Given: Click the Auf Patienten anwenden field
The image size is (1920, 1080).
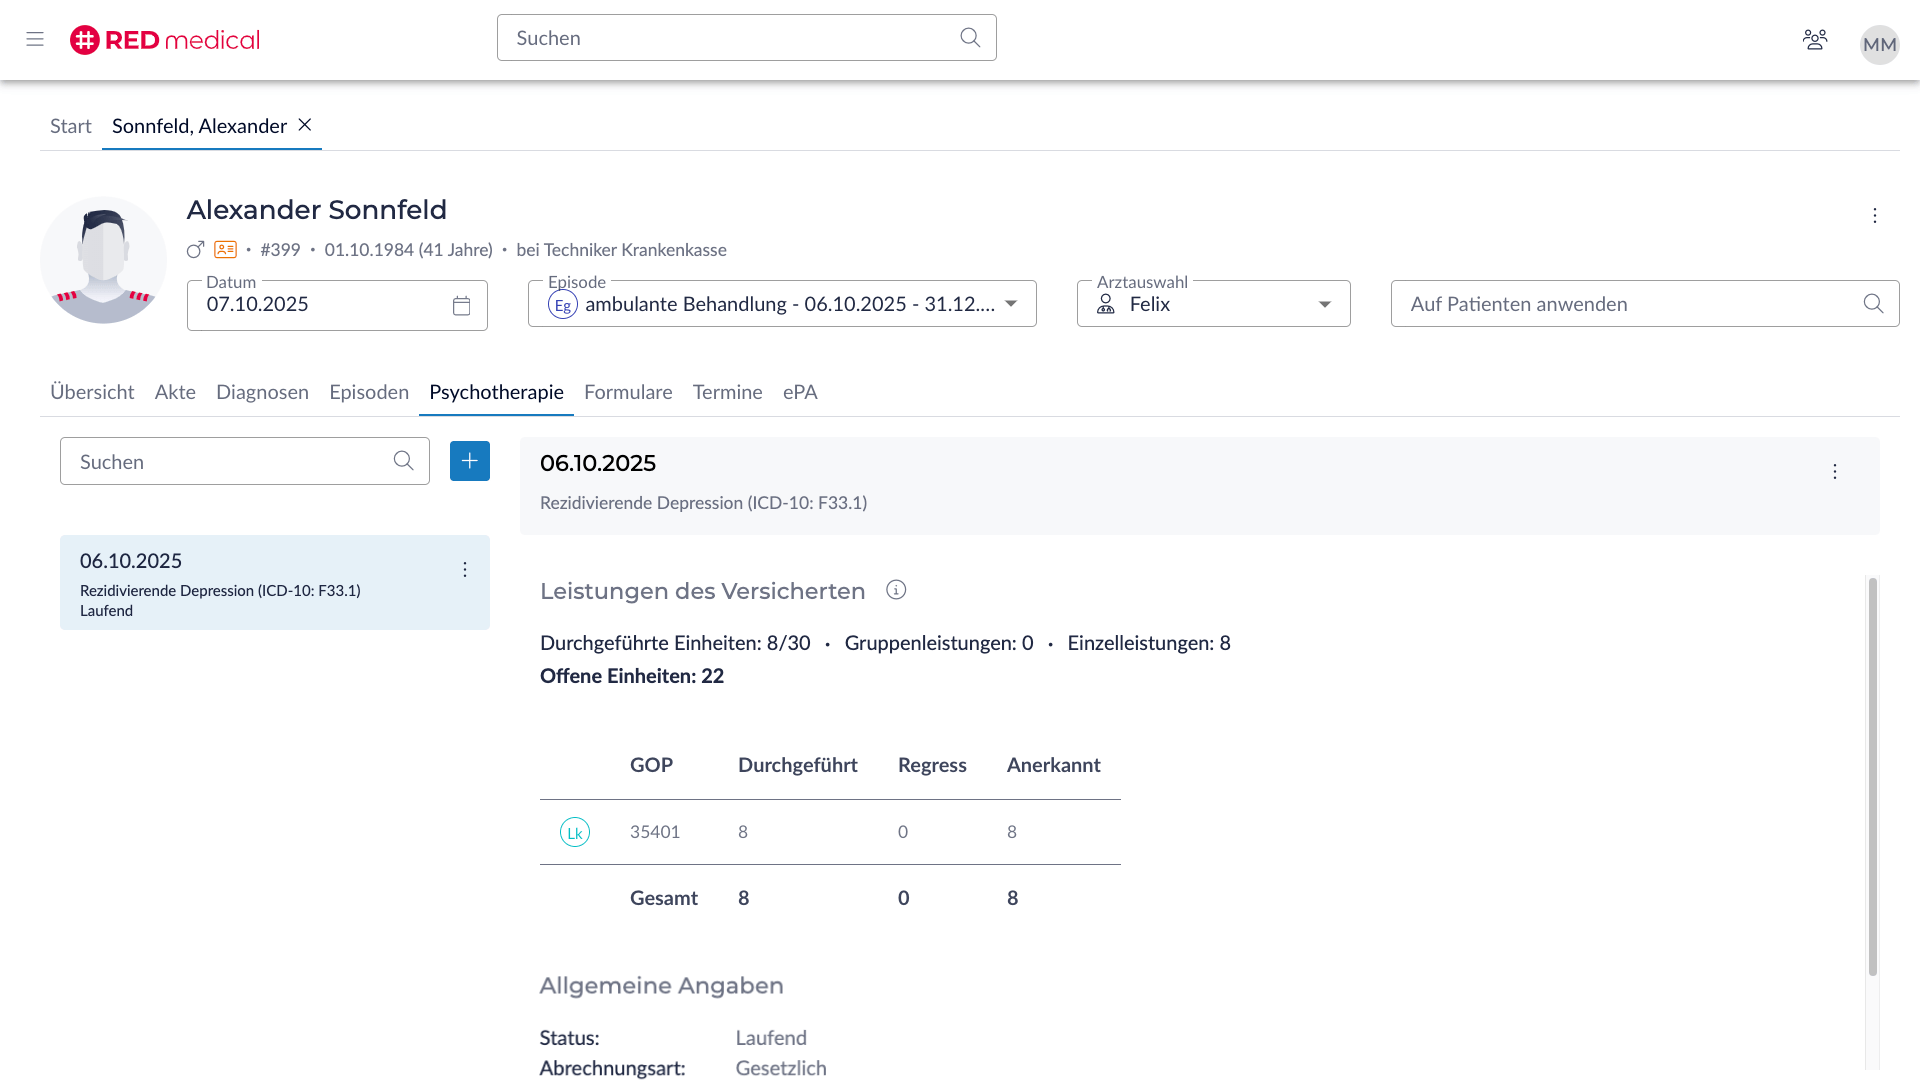Looking at the screenshot, I should click(1630, 304).
